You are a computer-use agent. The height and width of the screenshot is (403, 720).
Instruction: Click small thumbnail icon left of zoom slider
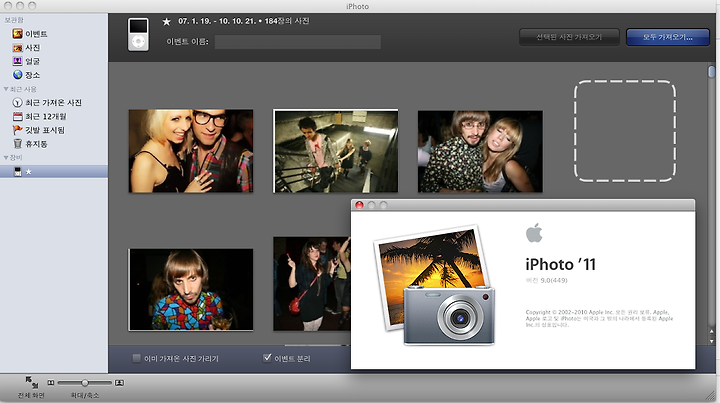click(x=51, y=382)
